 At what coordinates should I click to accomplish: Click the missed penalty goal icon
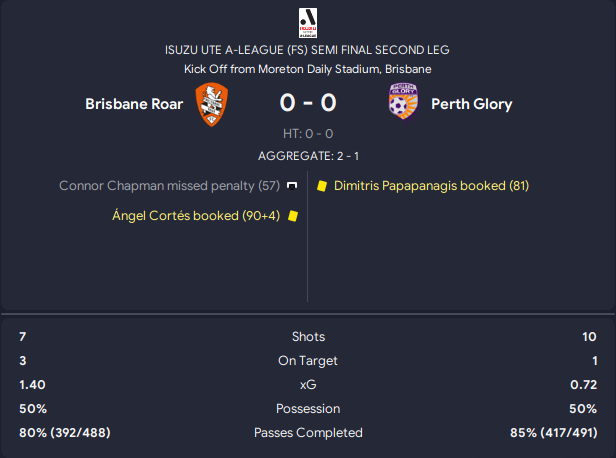point(293,186)
